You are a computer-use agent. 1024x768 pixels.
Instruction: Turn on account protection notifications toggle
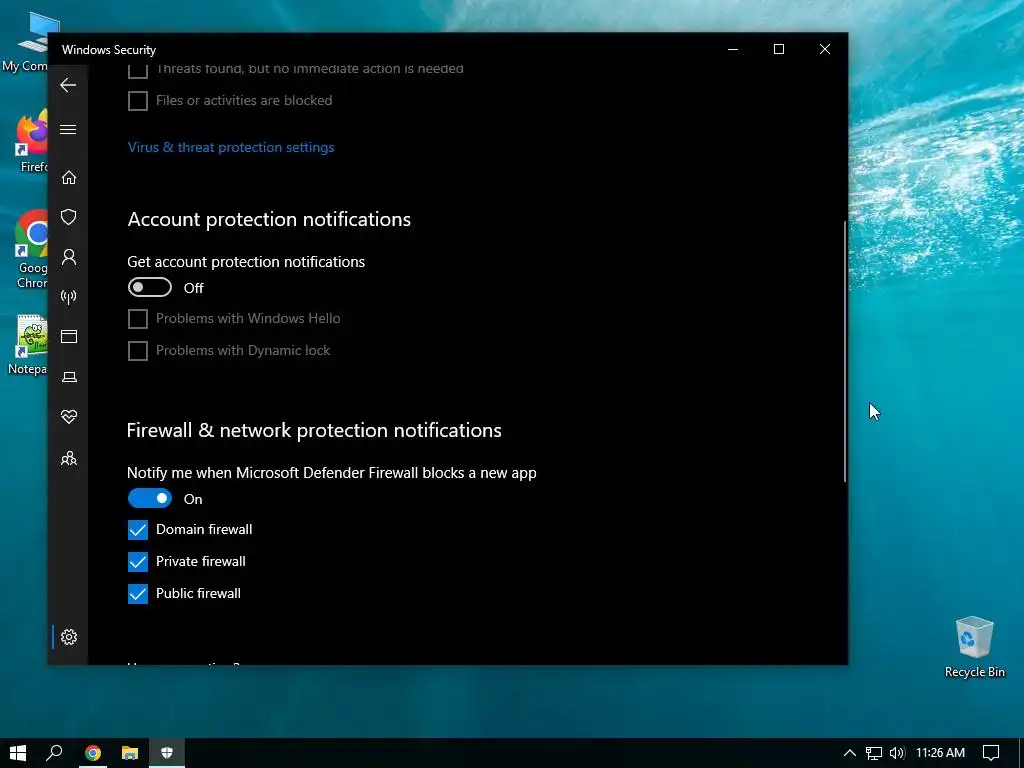[x=150, y=287]
